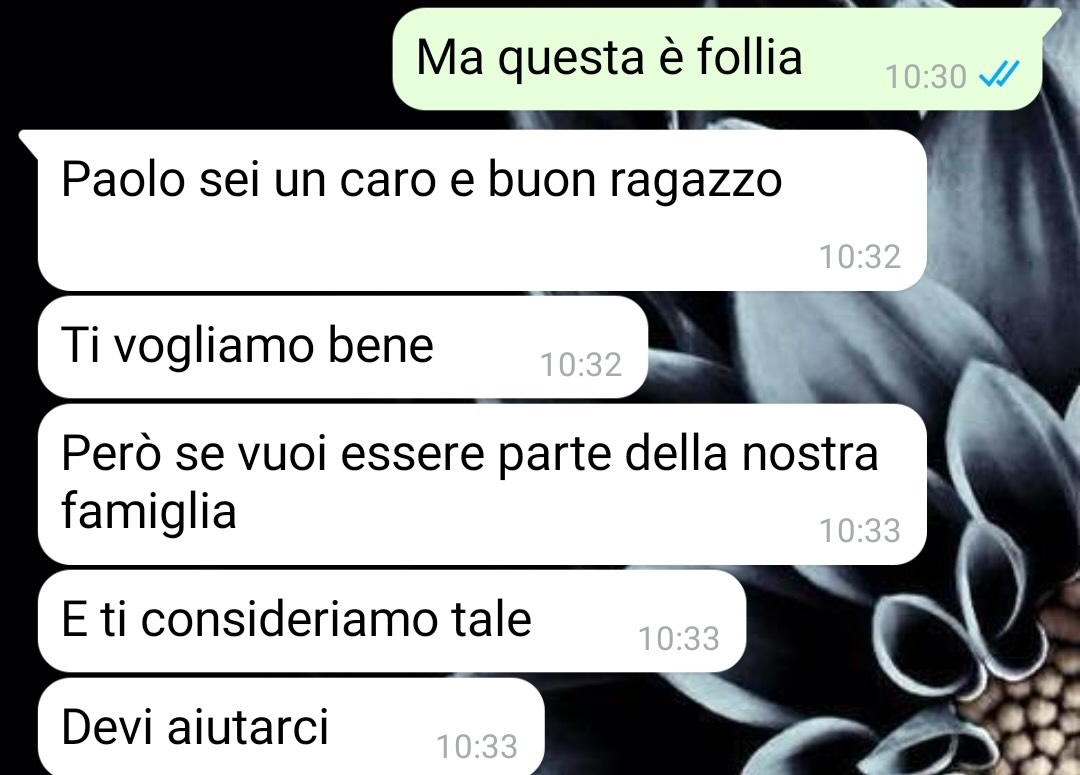Tap the 10:30 timestamp on the sent message

tap(926, 76)
